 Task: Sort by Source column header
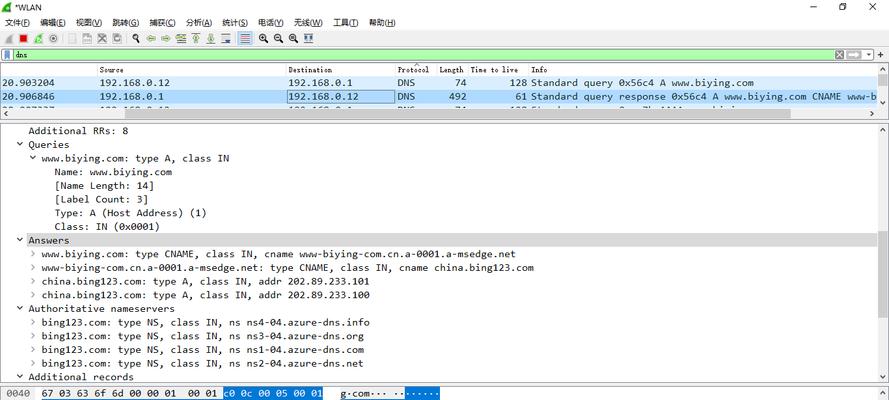pyautogui.click(x=192, y=70)
